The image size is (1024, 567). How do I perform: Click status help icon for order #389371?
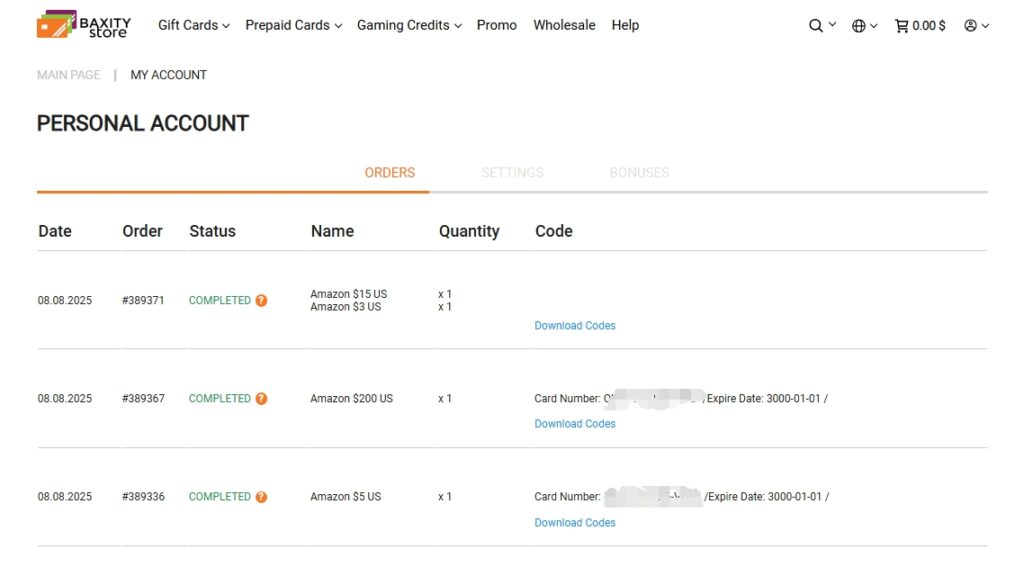tap(261, 300)
